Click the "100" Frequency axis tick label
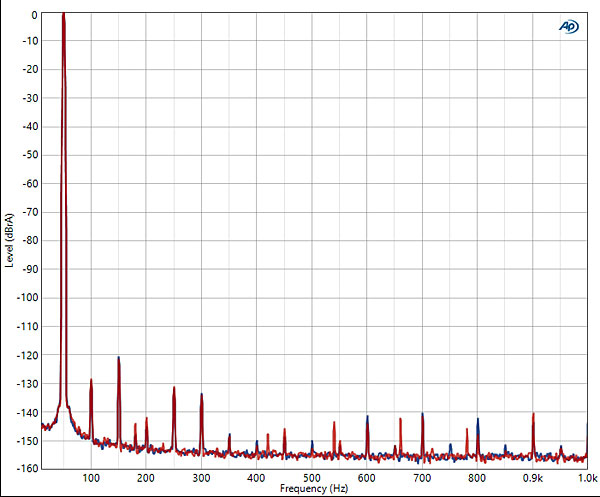This screenshot has width=600, height=497. pyautogui.click(x=91, y=478)
